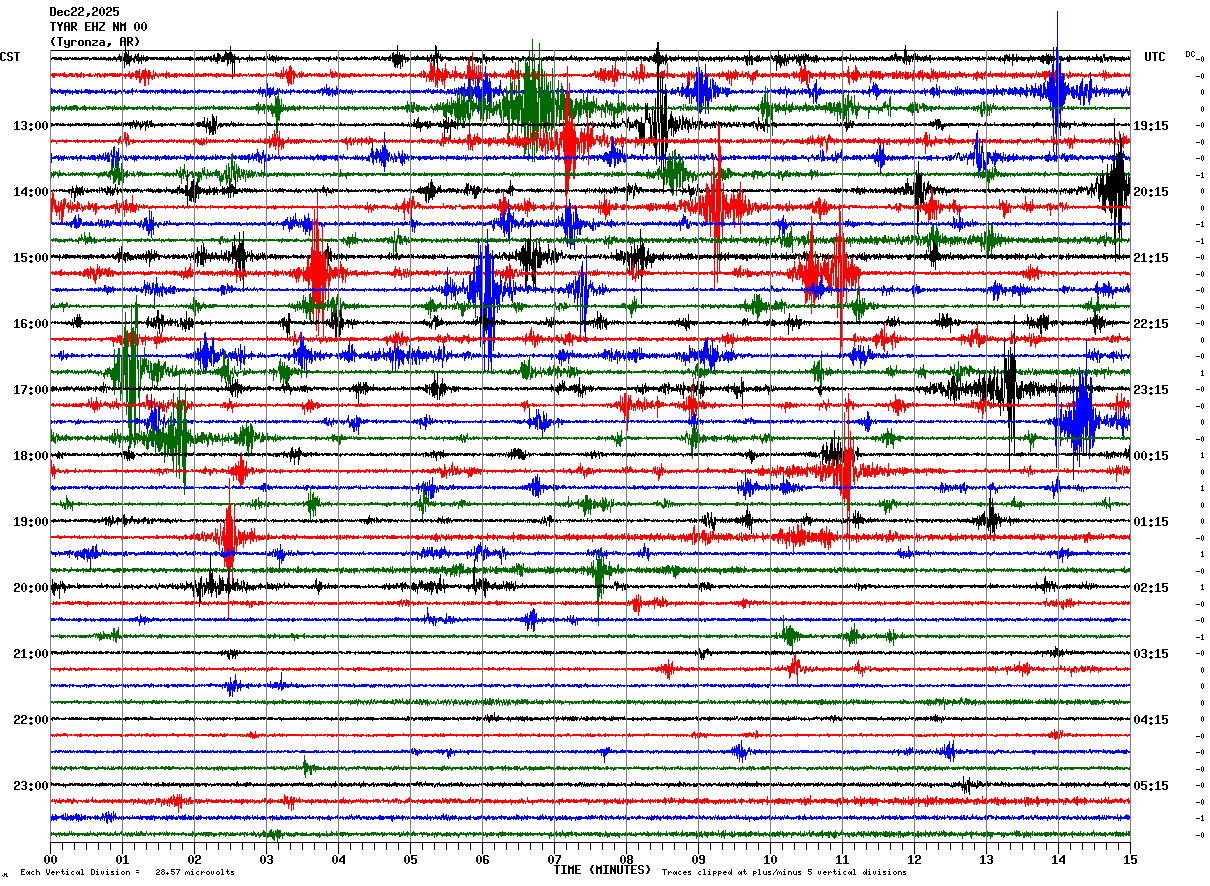
Task: Click the 01:15 UTC time label
Action: (1151, 522)
